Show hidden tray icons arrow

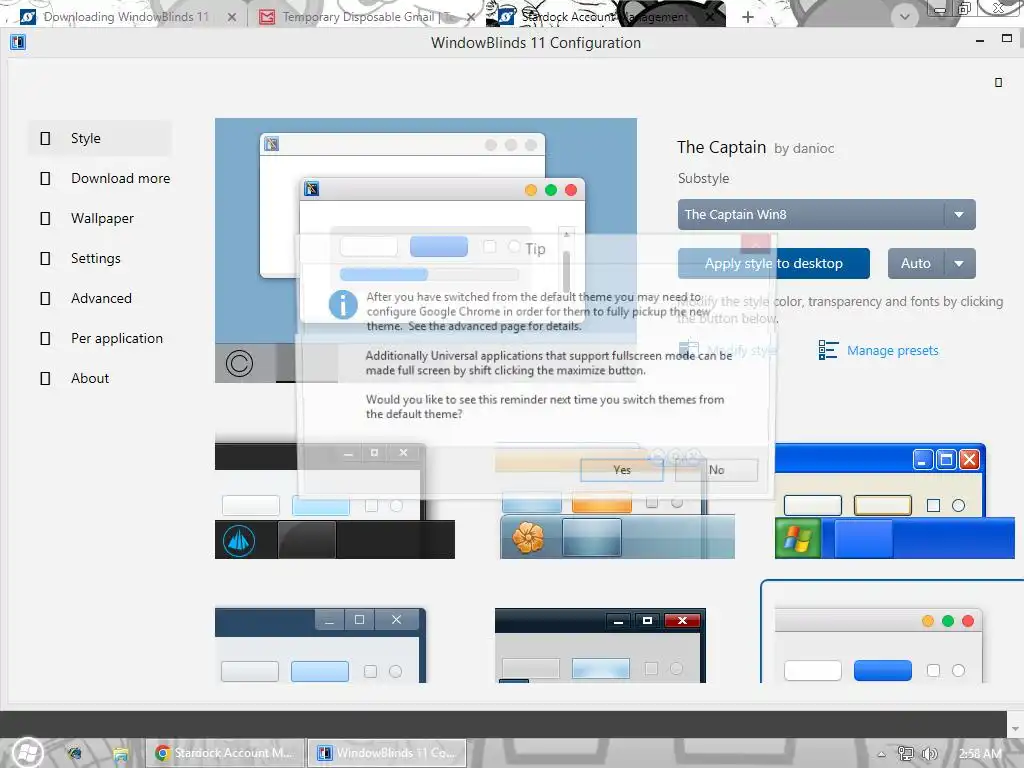click(x=881, y=754)
